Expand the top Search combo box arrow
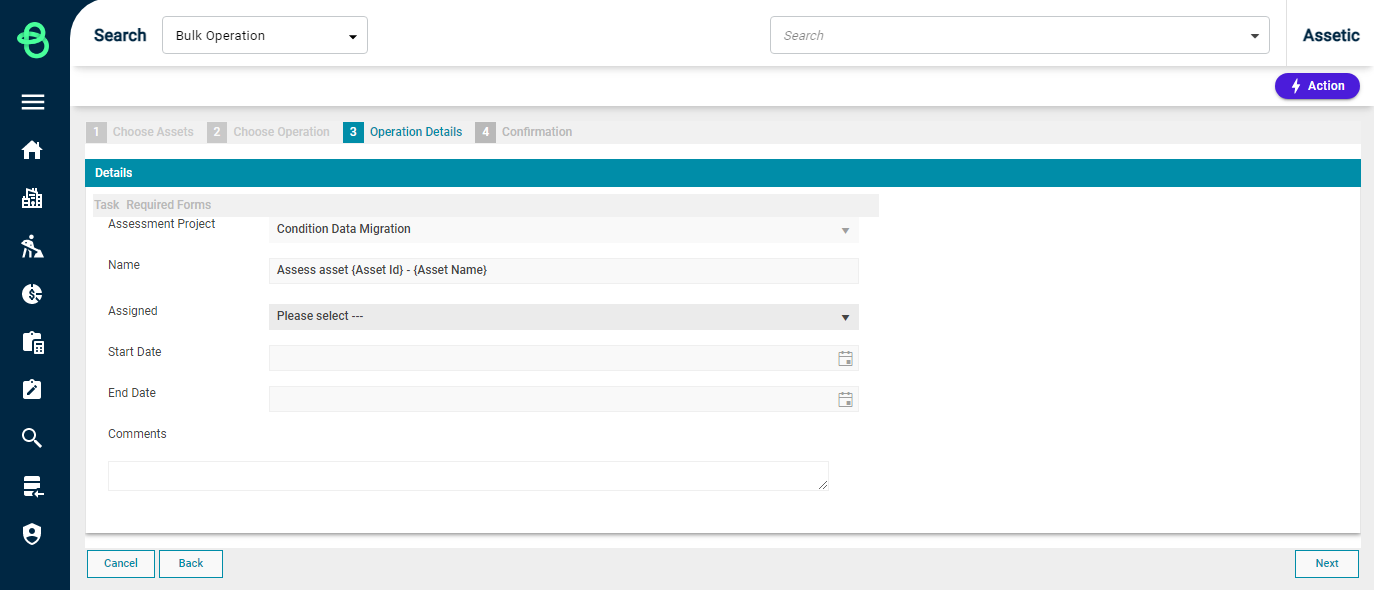 (x=1255, y=36)
